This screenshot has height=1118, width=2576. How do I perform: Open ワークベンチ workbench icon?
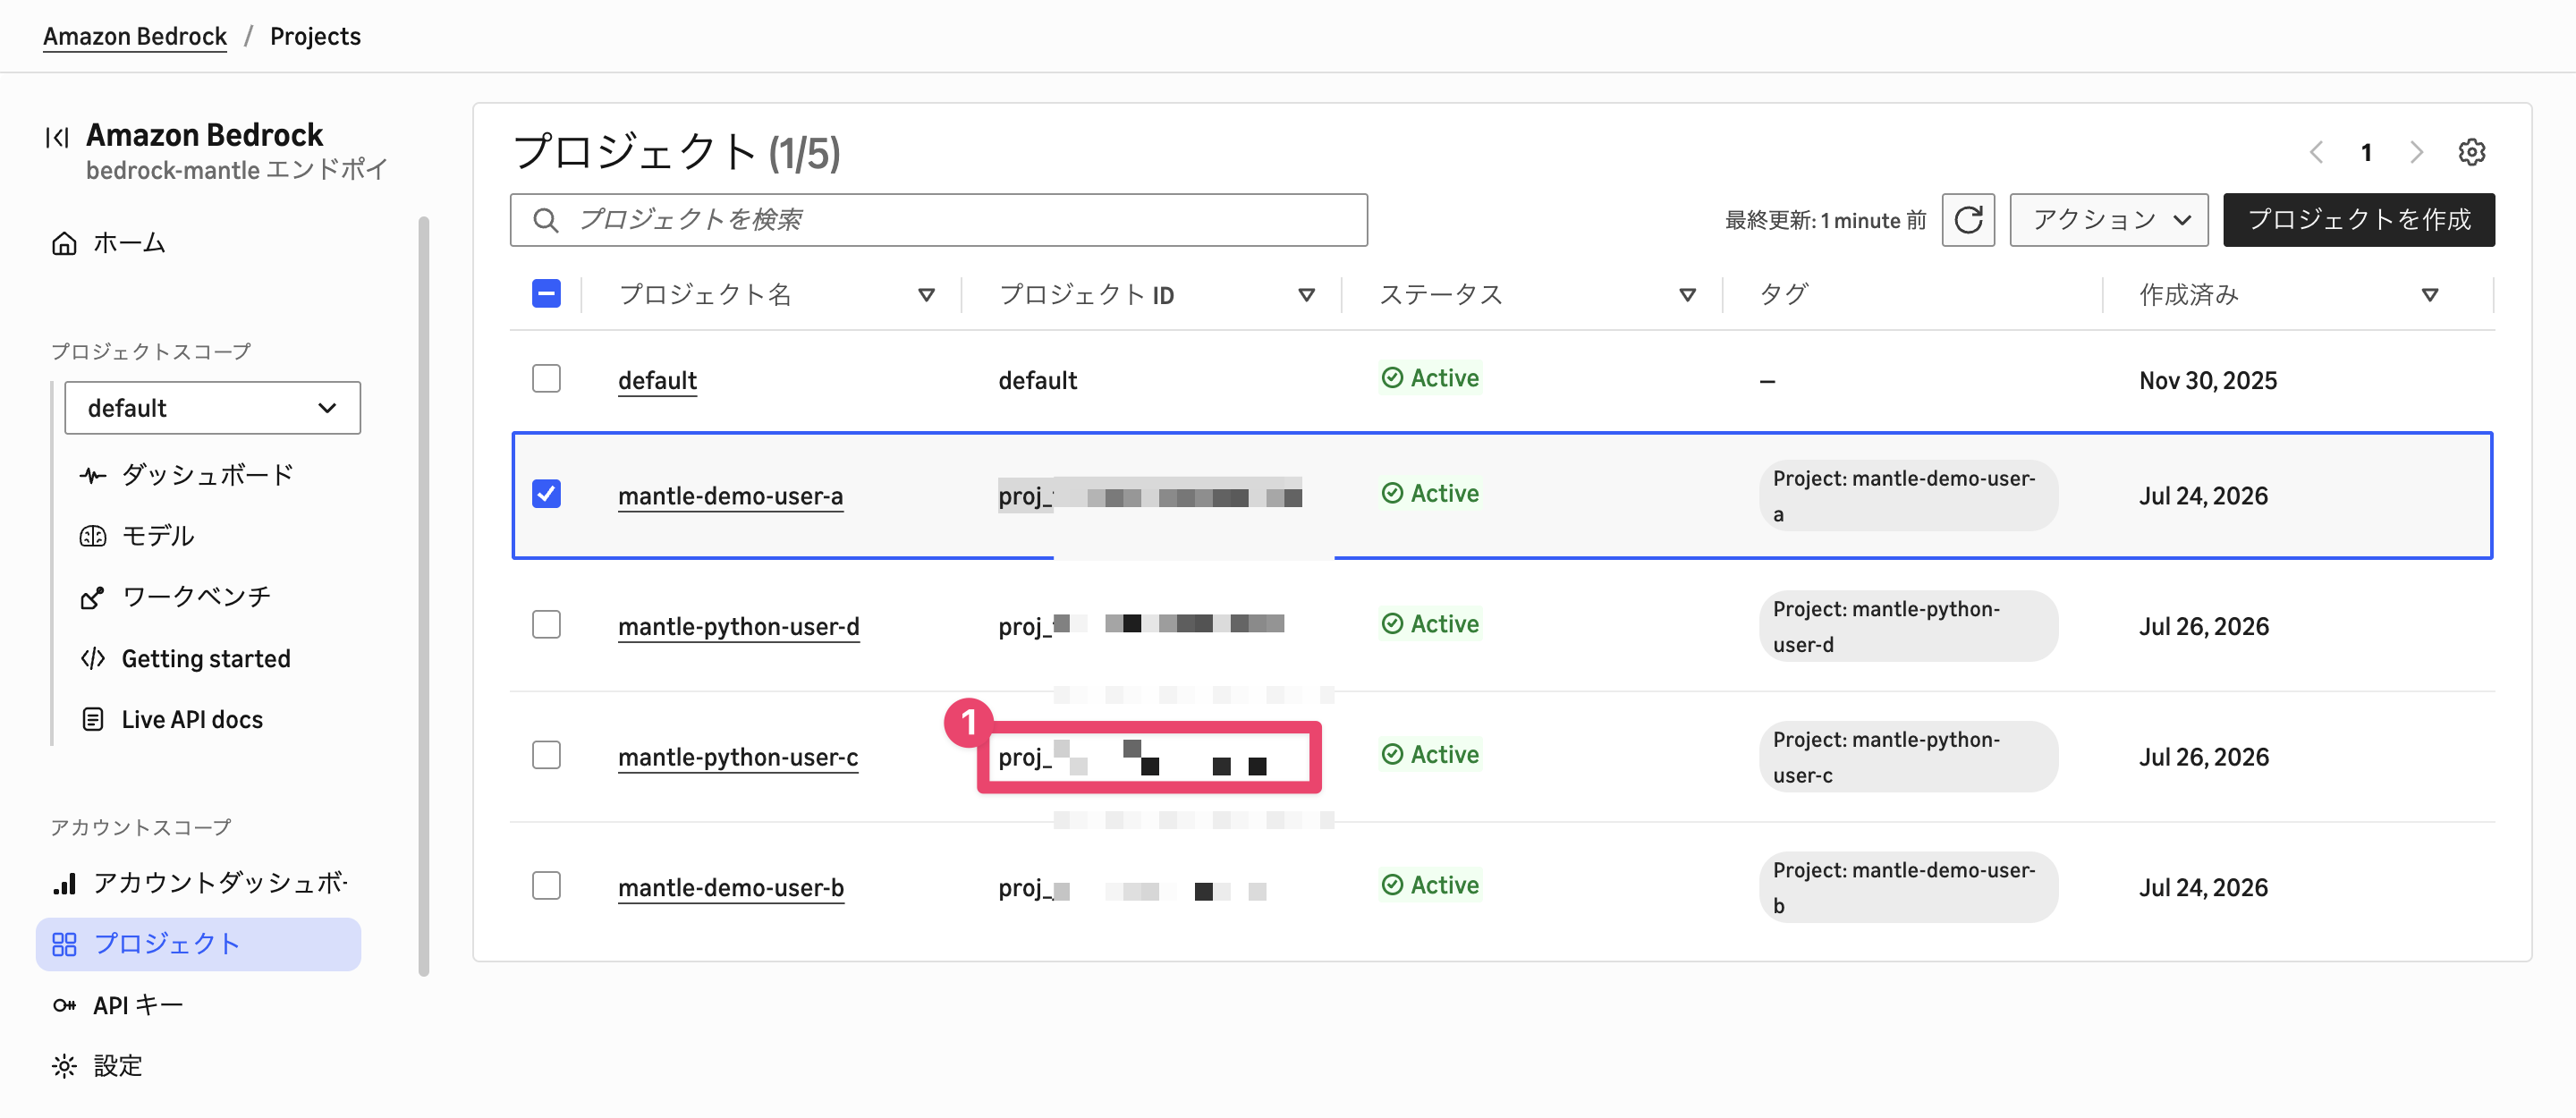point(92,597)
